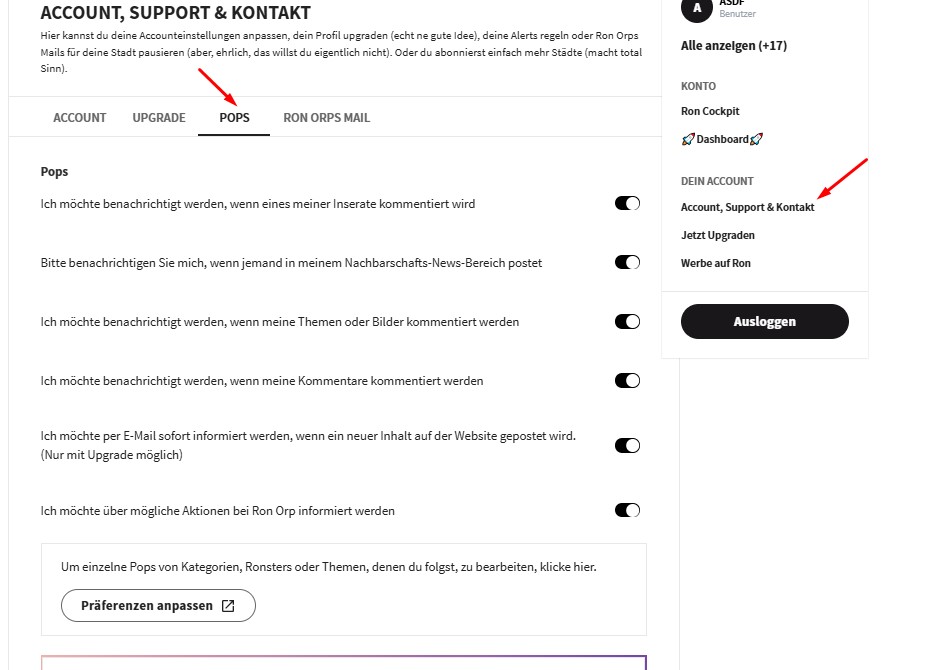Toggle notification for comments on my Inserate
The image size is (934, 670).
627,204
